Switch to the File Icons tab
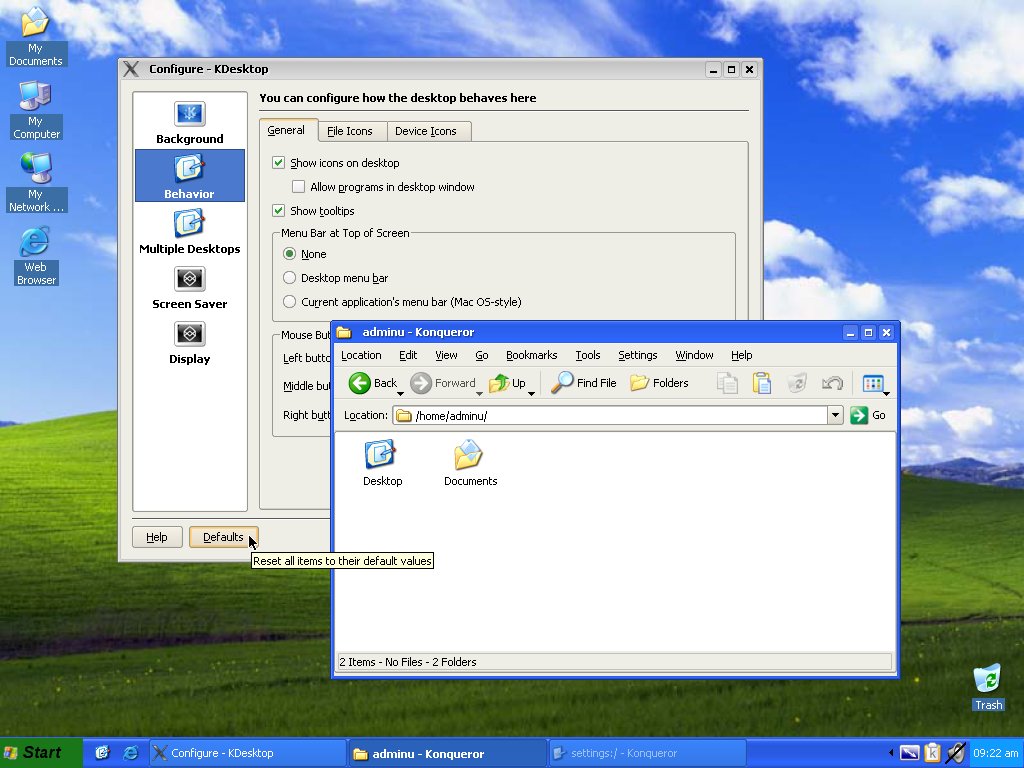The image size is (1024, 768). point(351,130)
